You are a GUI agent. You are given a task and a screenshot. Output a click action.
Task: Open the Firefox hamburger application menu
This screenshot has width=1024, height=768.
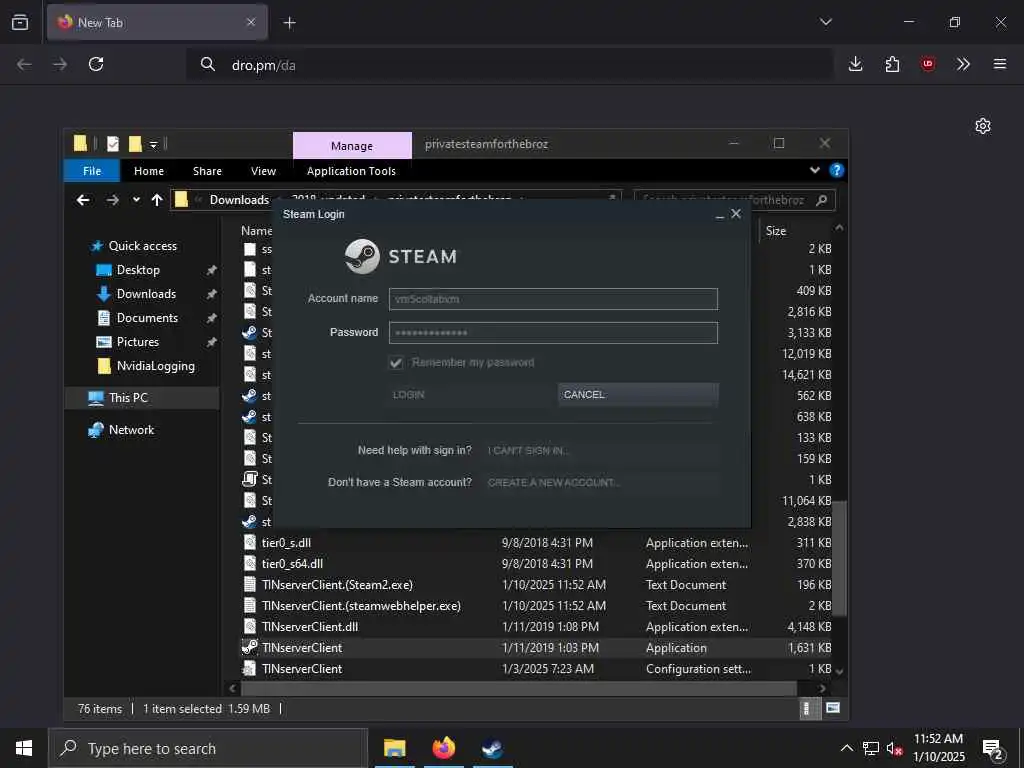[x=1000, y=64]
